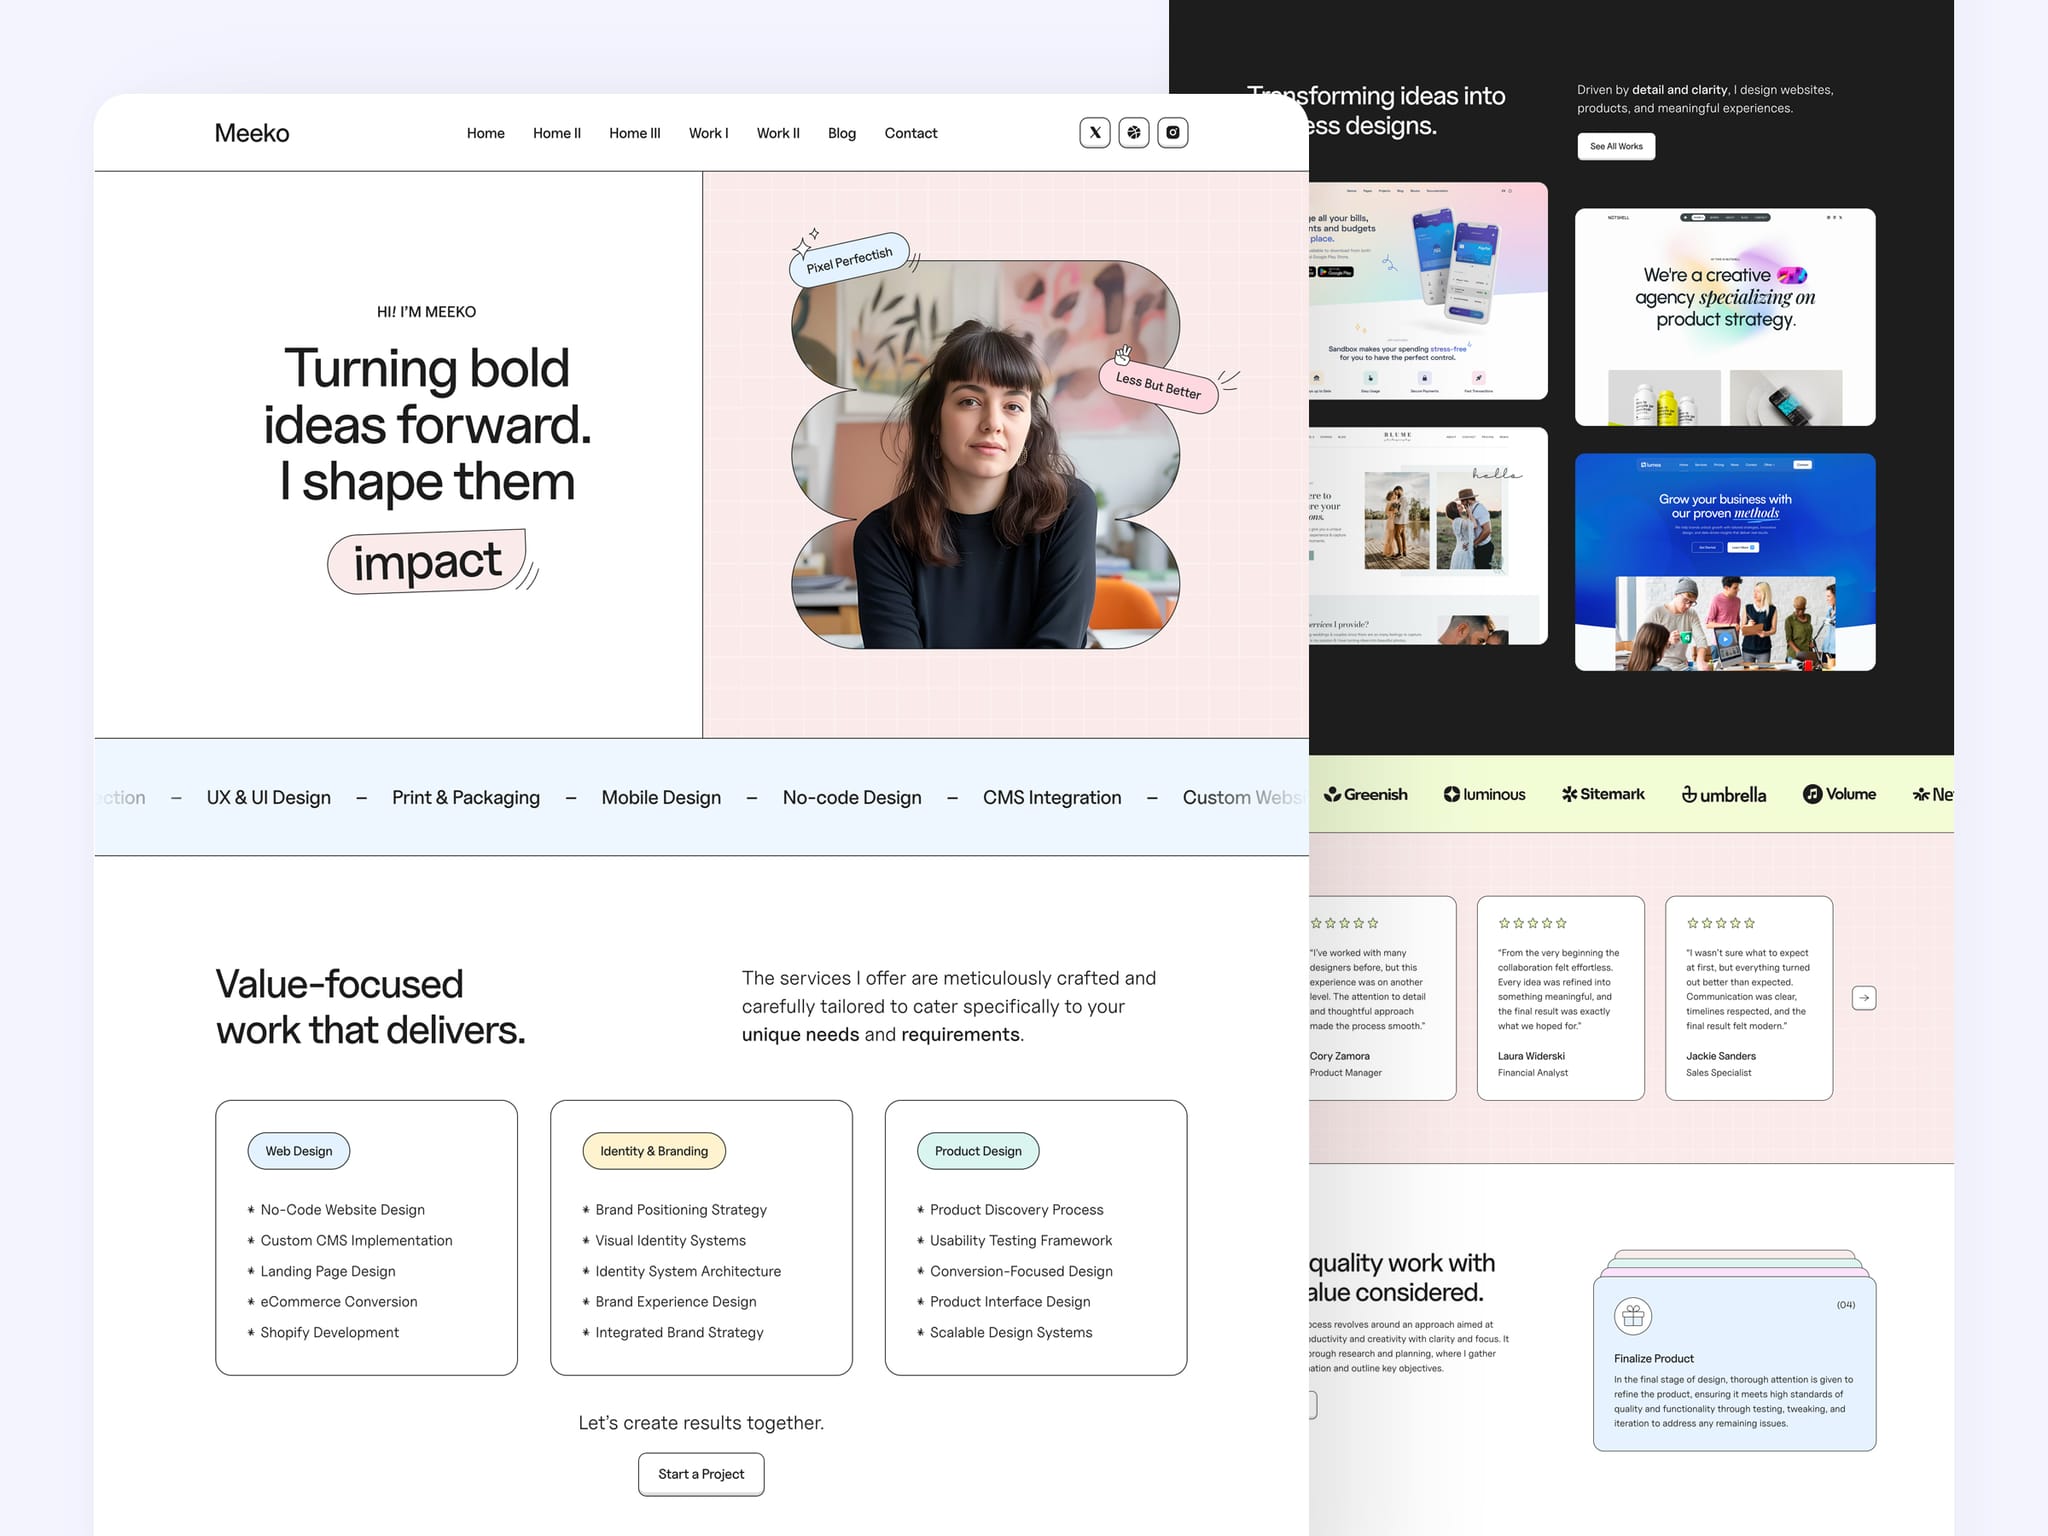
Task: Select the Product Design tag
Action: (x=978, y=1151)
